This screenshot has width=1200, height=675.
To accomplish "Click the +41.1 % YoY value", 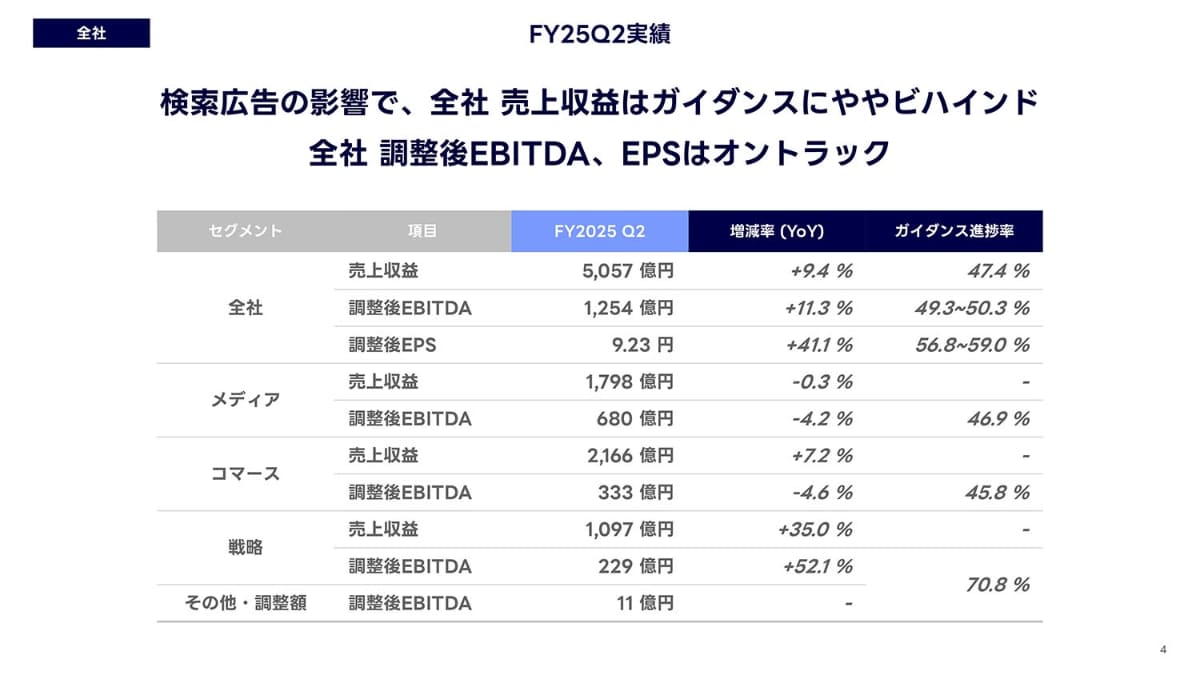I will (x=818, y=345).
